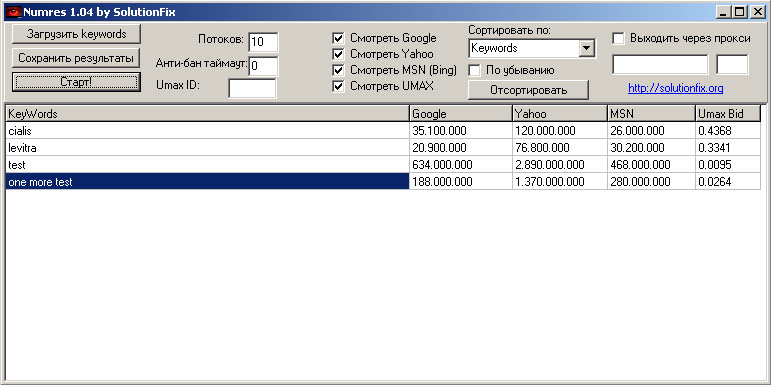Click Yahoo value 2.890.000.000
Image resolution: width=771 pixels, height=385 pixels.
pos(549,165)
